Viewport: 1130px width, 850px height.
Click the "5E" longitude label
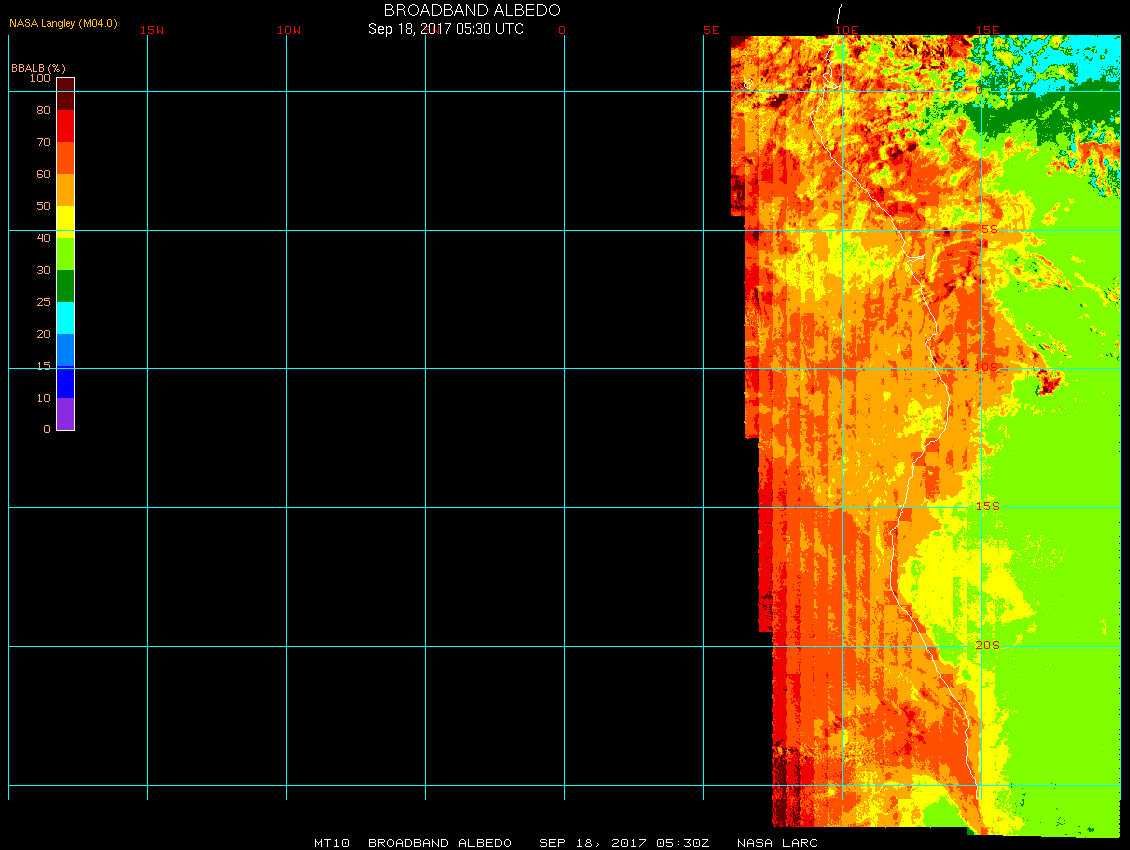click(x=711, y=30)
